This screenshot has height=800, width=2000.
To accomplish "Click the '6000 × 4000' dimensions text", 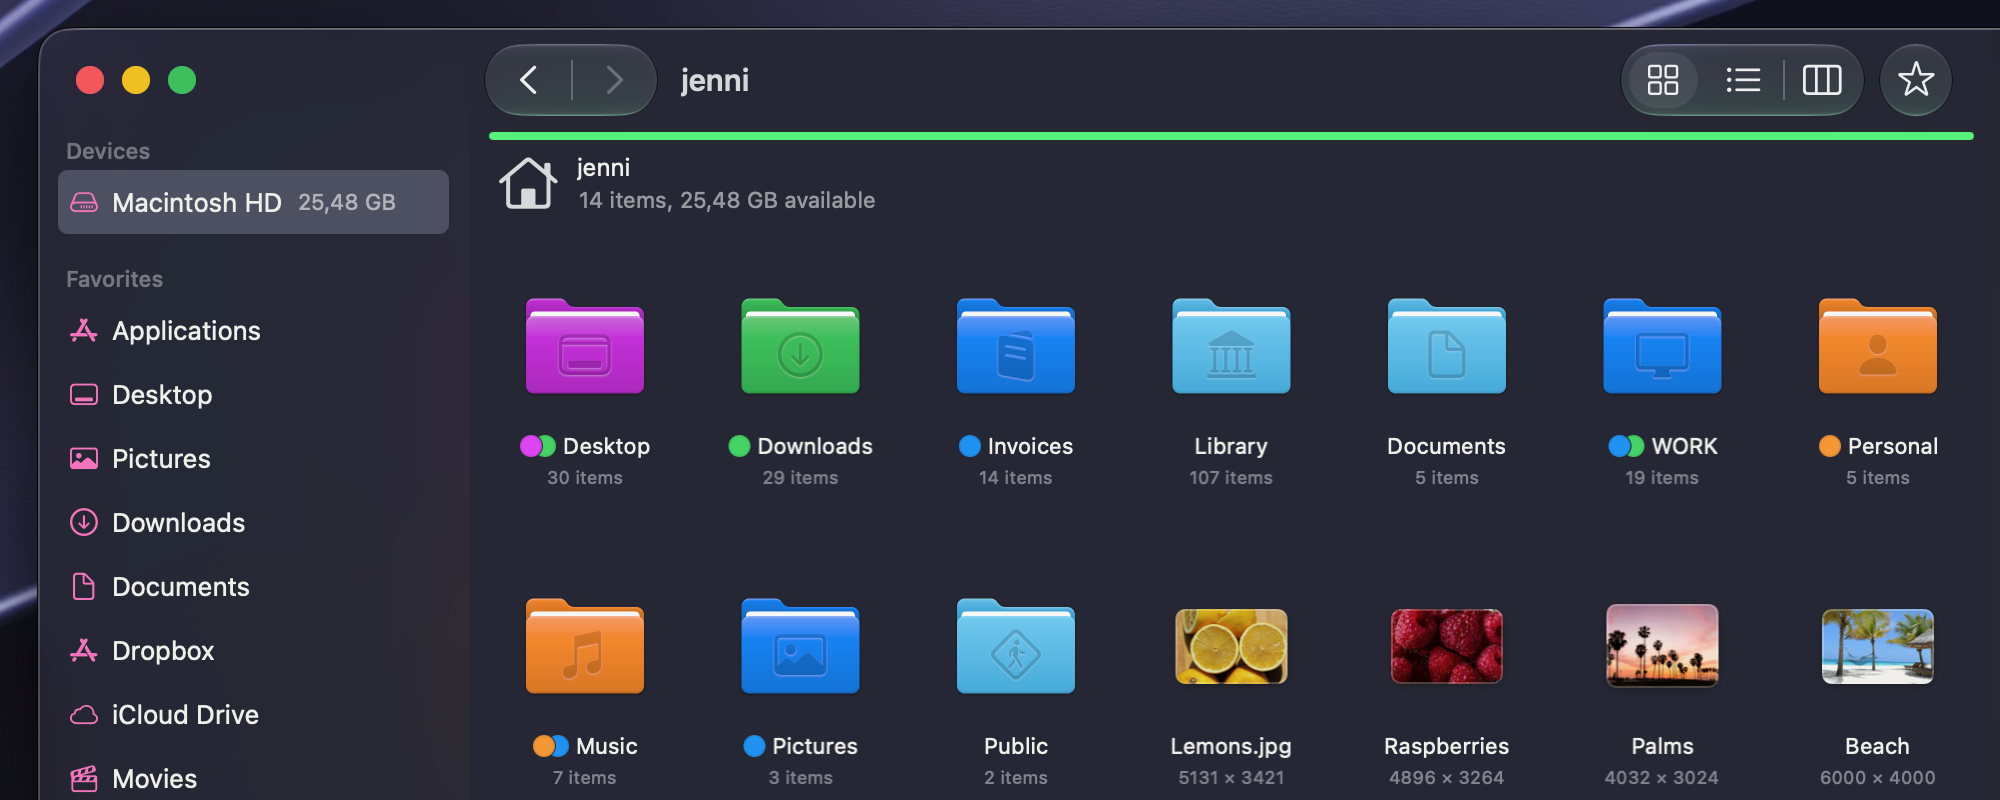I will [x=1878, y=778].
